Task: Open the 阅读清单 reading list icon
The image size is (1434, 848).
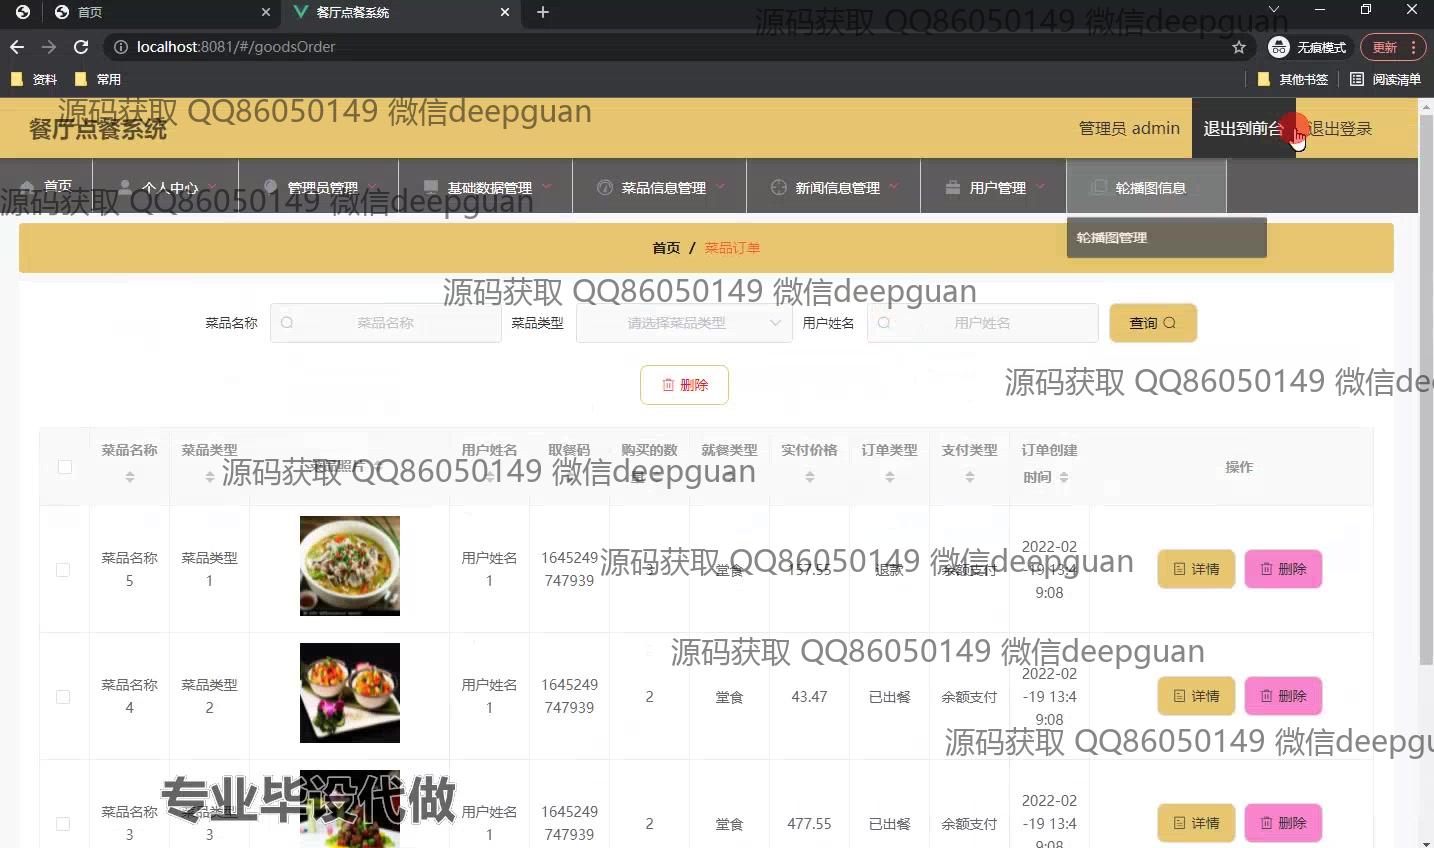Action: pyautogui.click(x=1357, y=79)
